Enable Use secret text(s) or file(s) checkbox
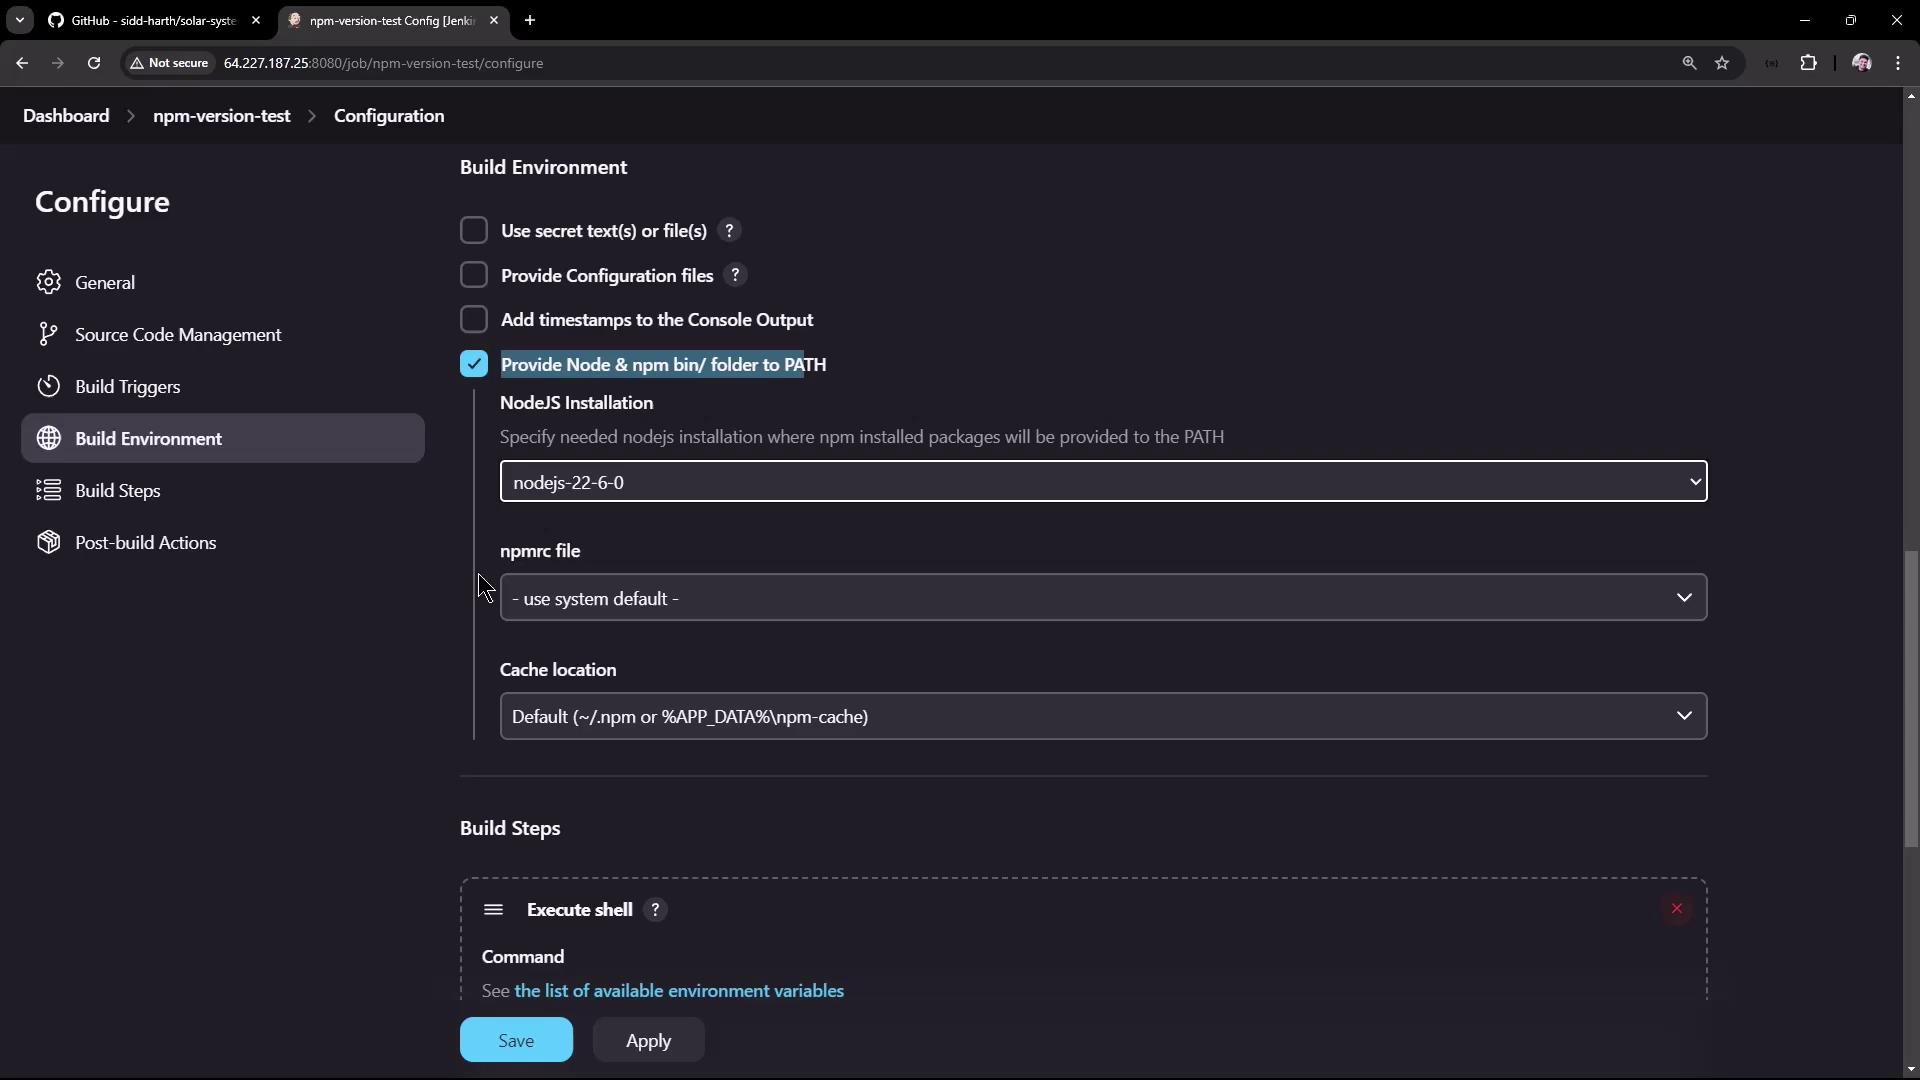The height and width of the screenshot is (1080, 1920). tap(474, 231)
